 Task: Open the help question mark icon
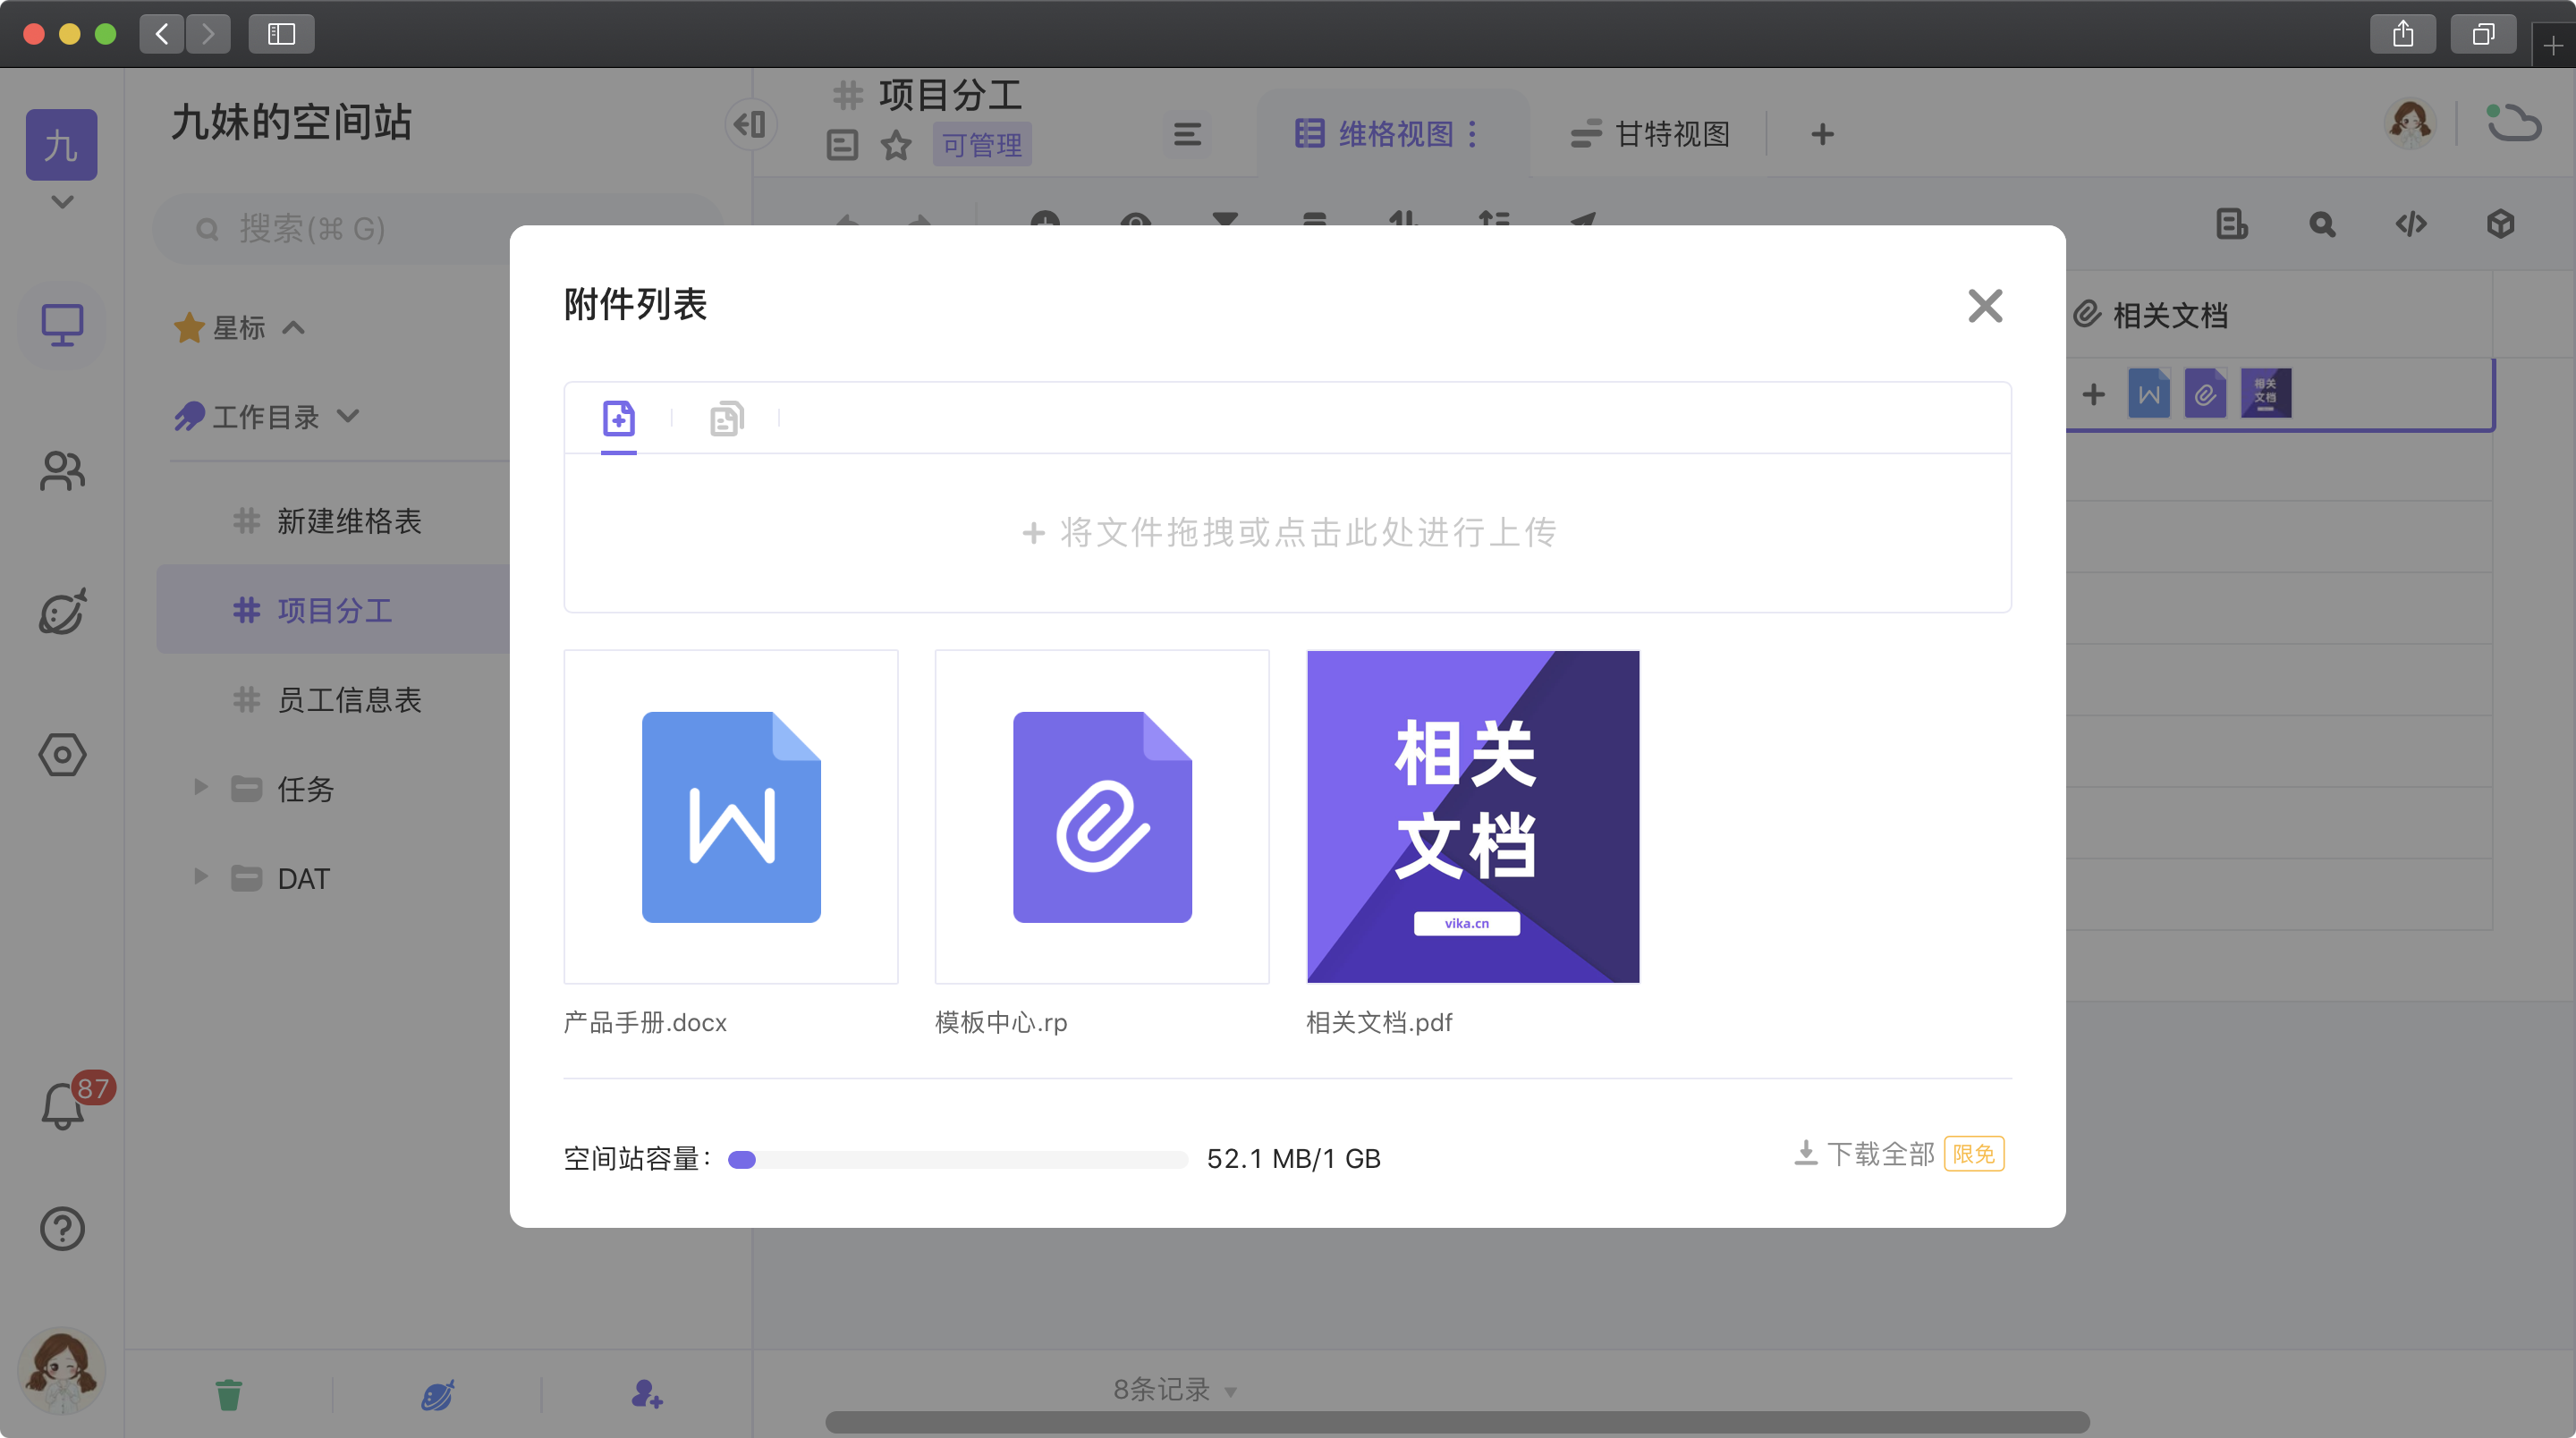(62, 1228)
